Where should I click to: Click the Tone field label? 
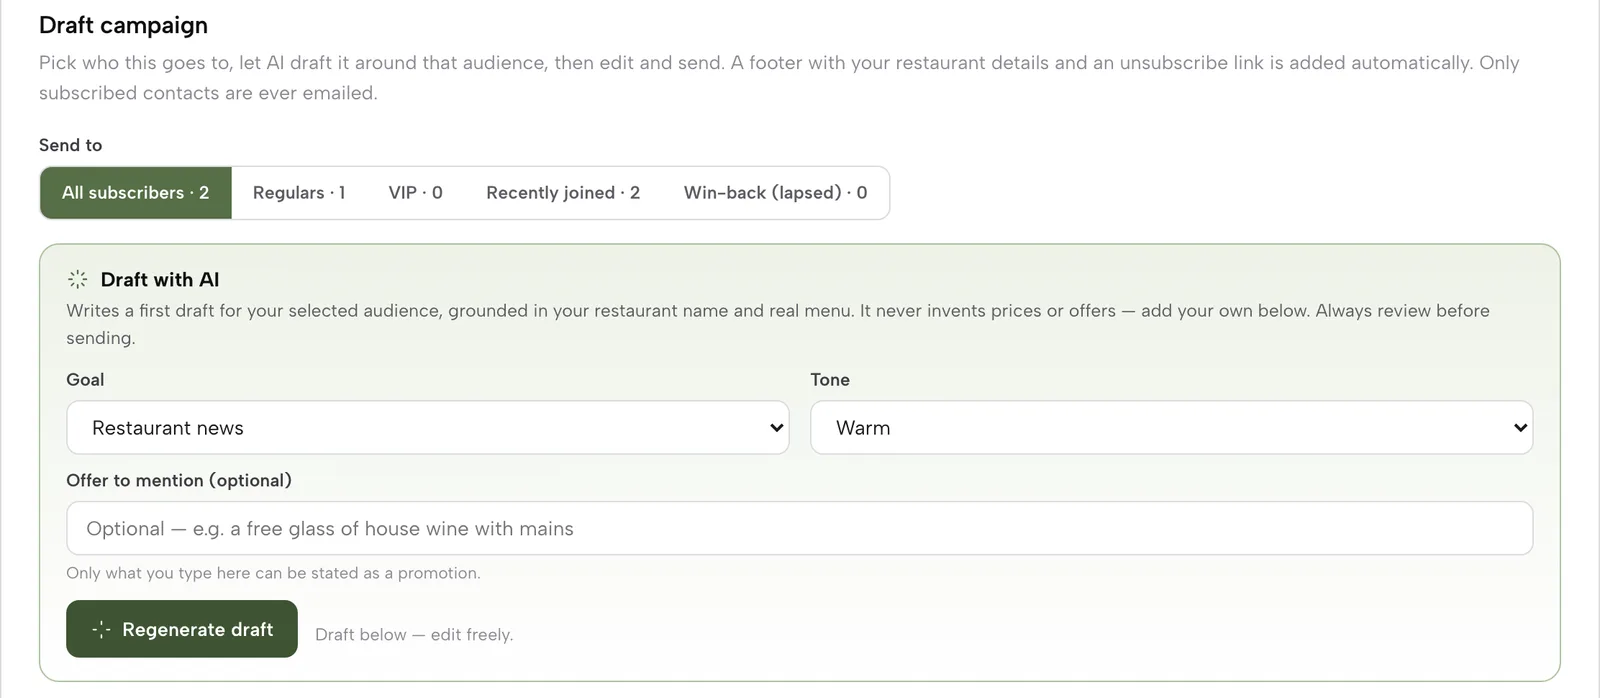point(830,380)
